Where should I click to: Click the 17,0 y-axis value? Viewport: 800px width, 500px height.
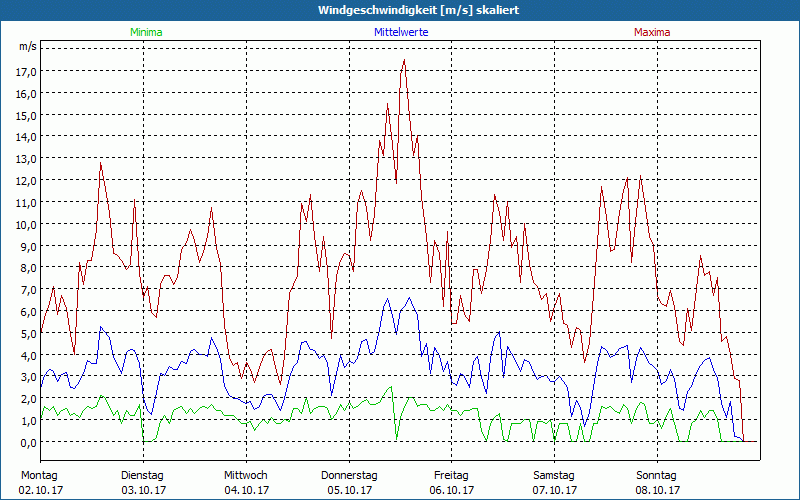point(26,72)
